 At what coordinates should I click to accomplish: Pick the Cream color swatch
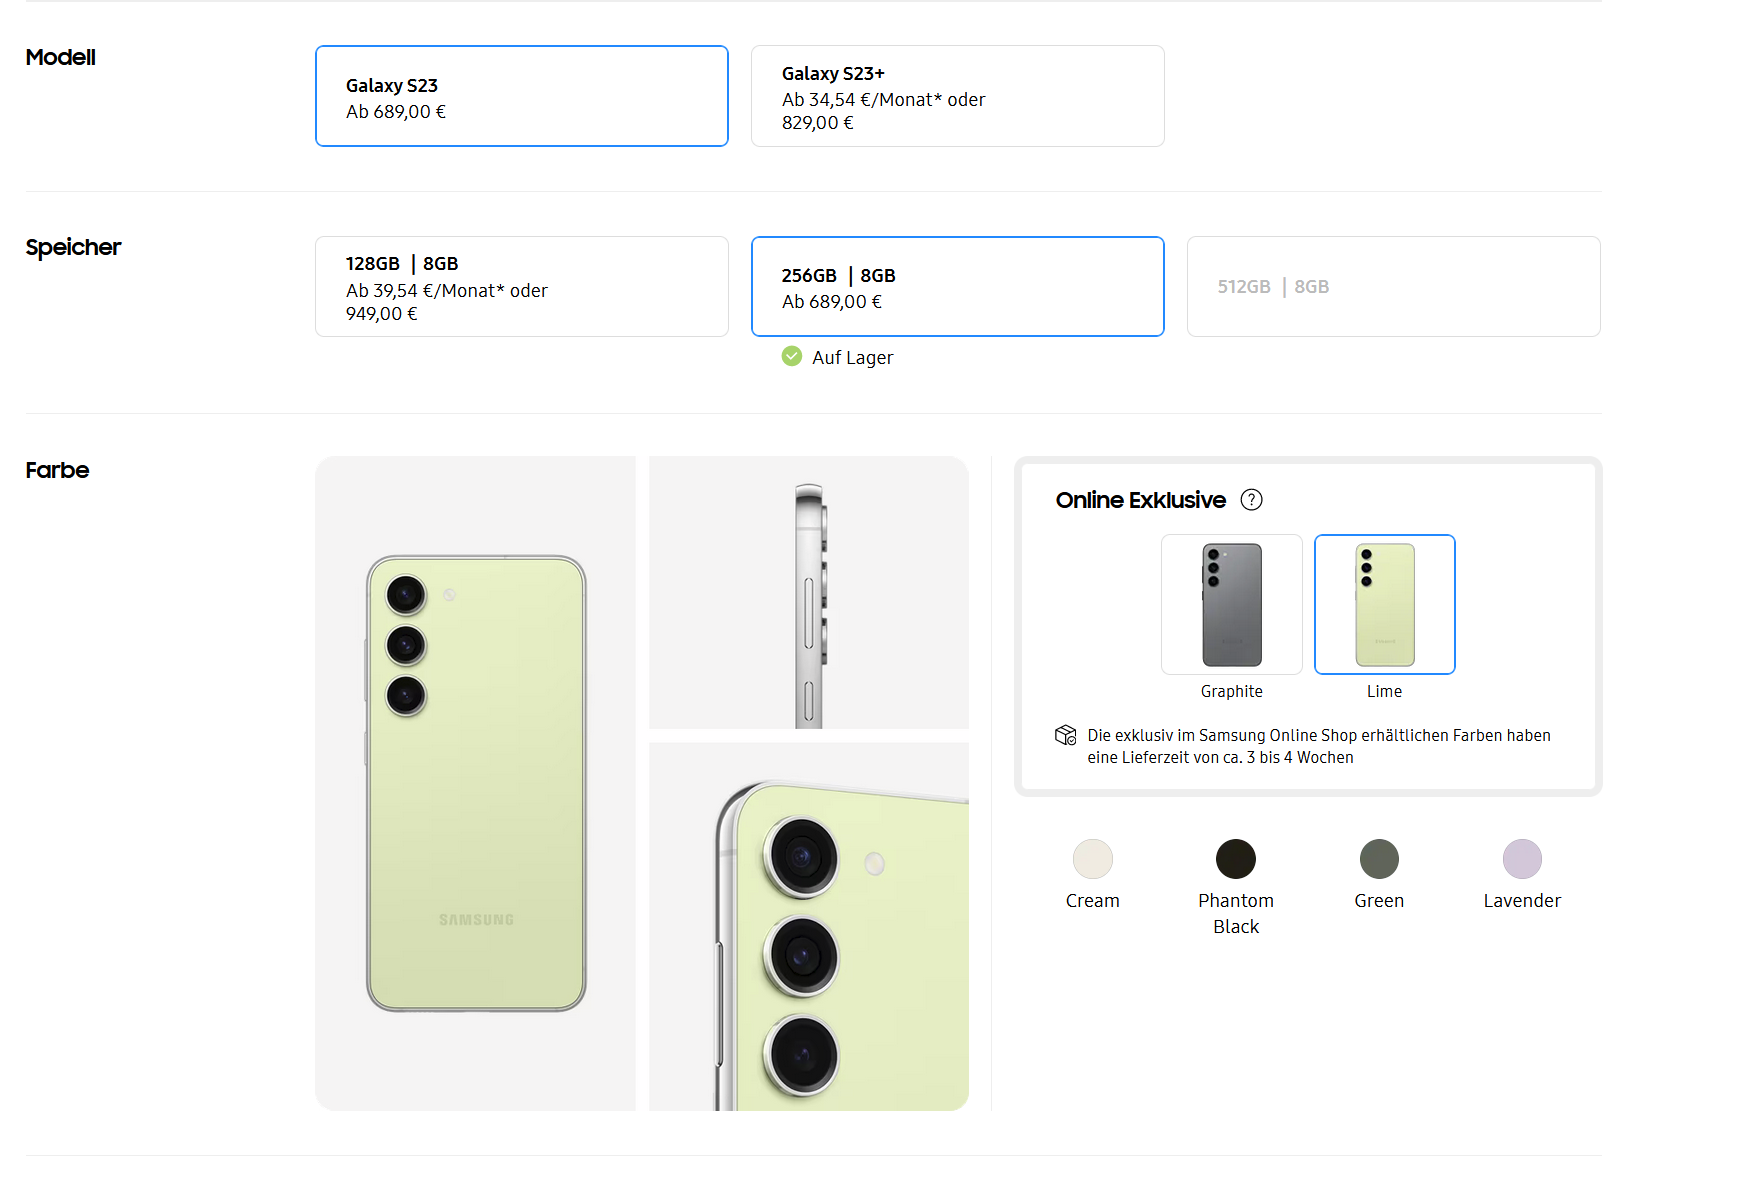[1093, 859]
